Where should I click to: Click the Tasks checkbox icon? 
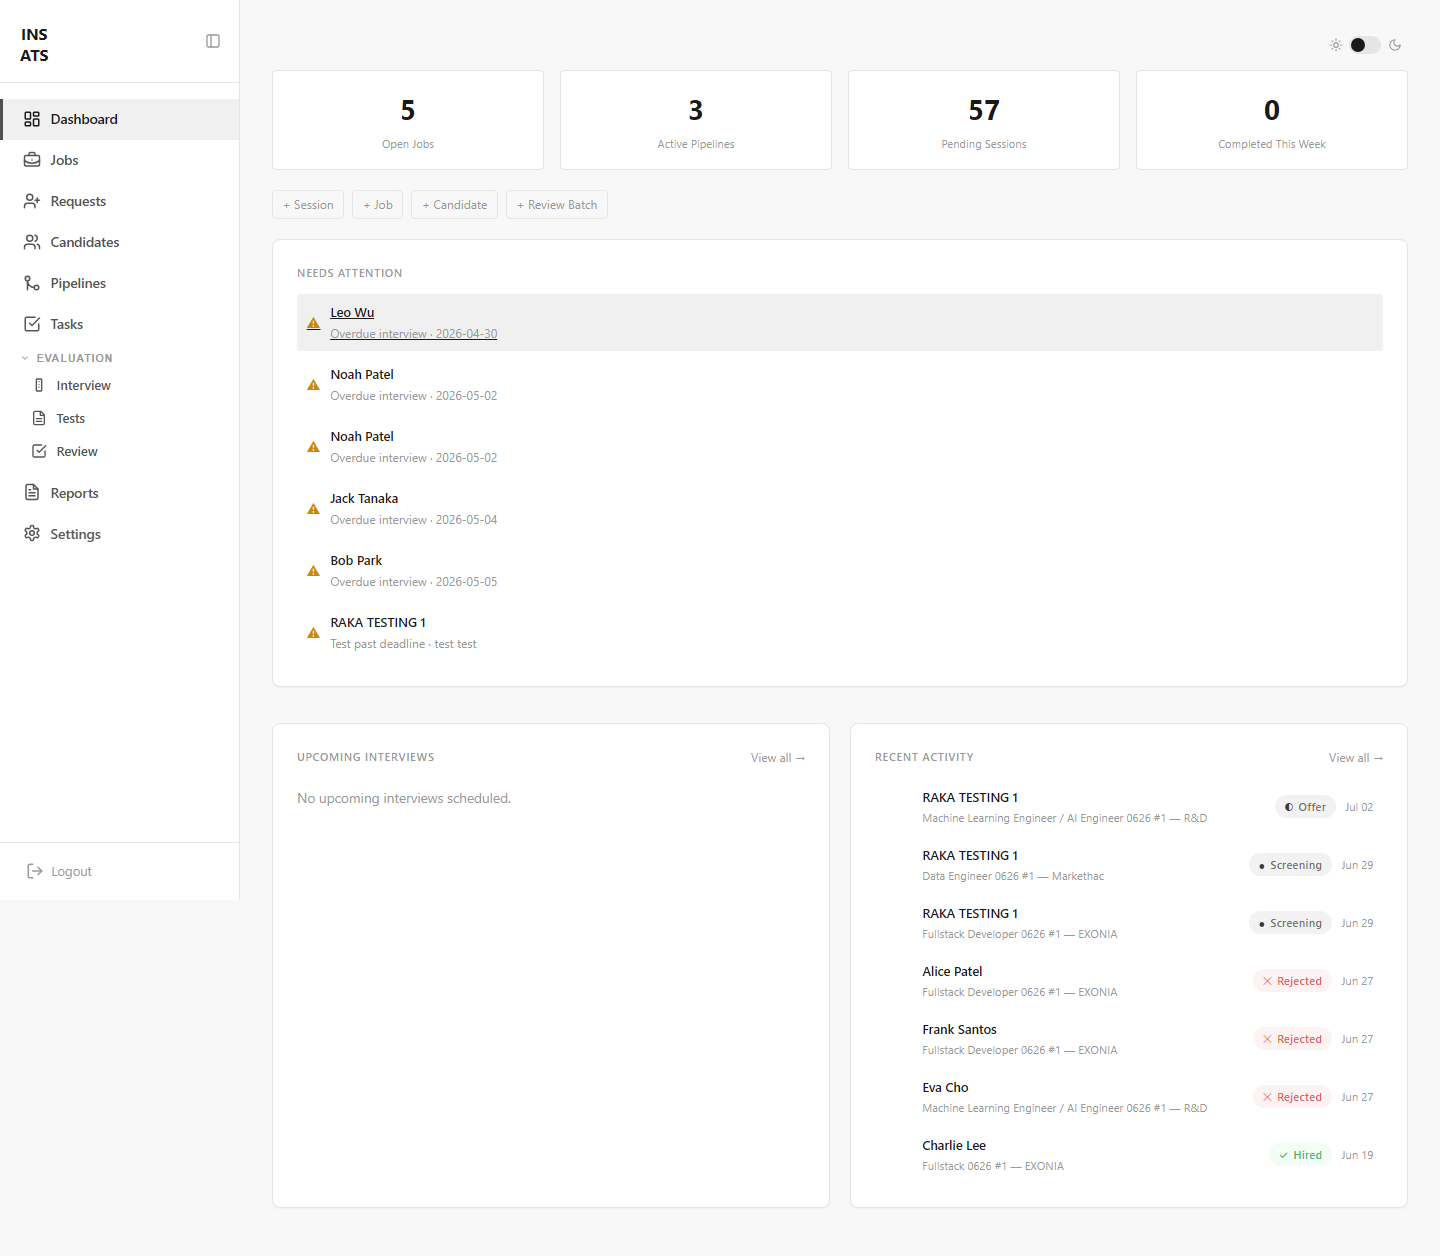coord(32,324)
